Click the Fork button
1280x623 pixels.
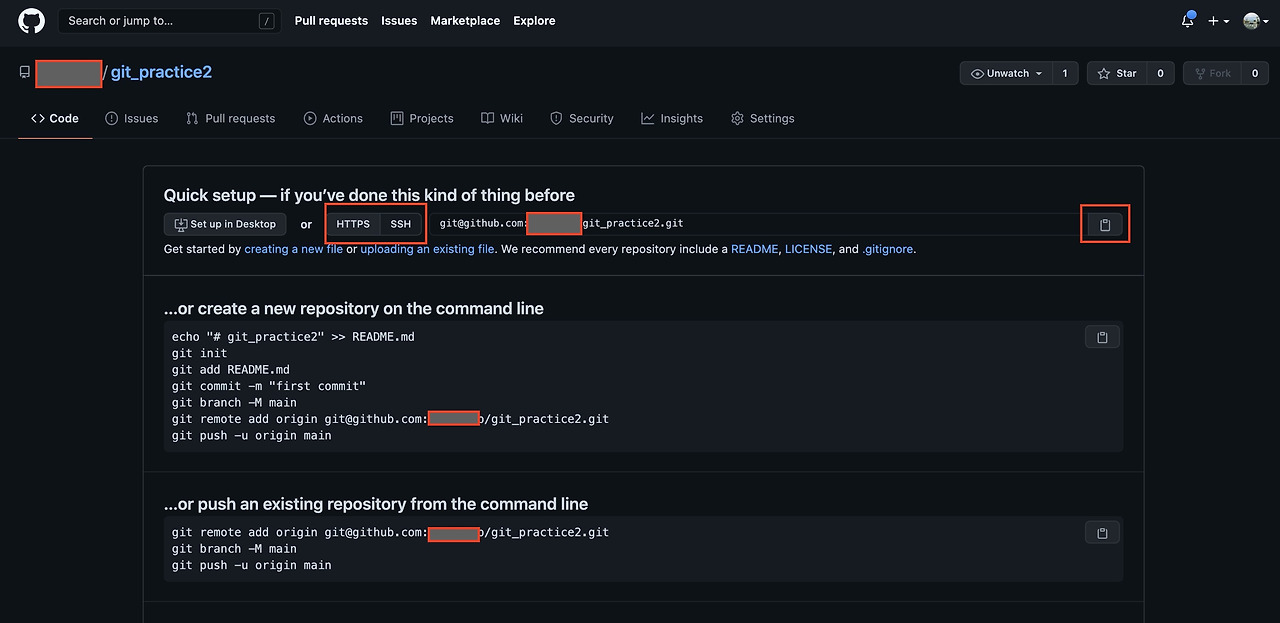coord(1212,73)
